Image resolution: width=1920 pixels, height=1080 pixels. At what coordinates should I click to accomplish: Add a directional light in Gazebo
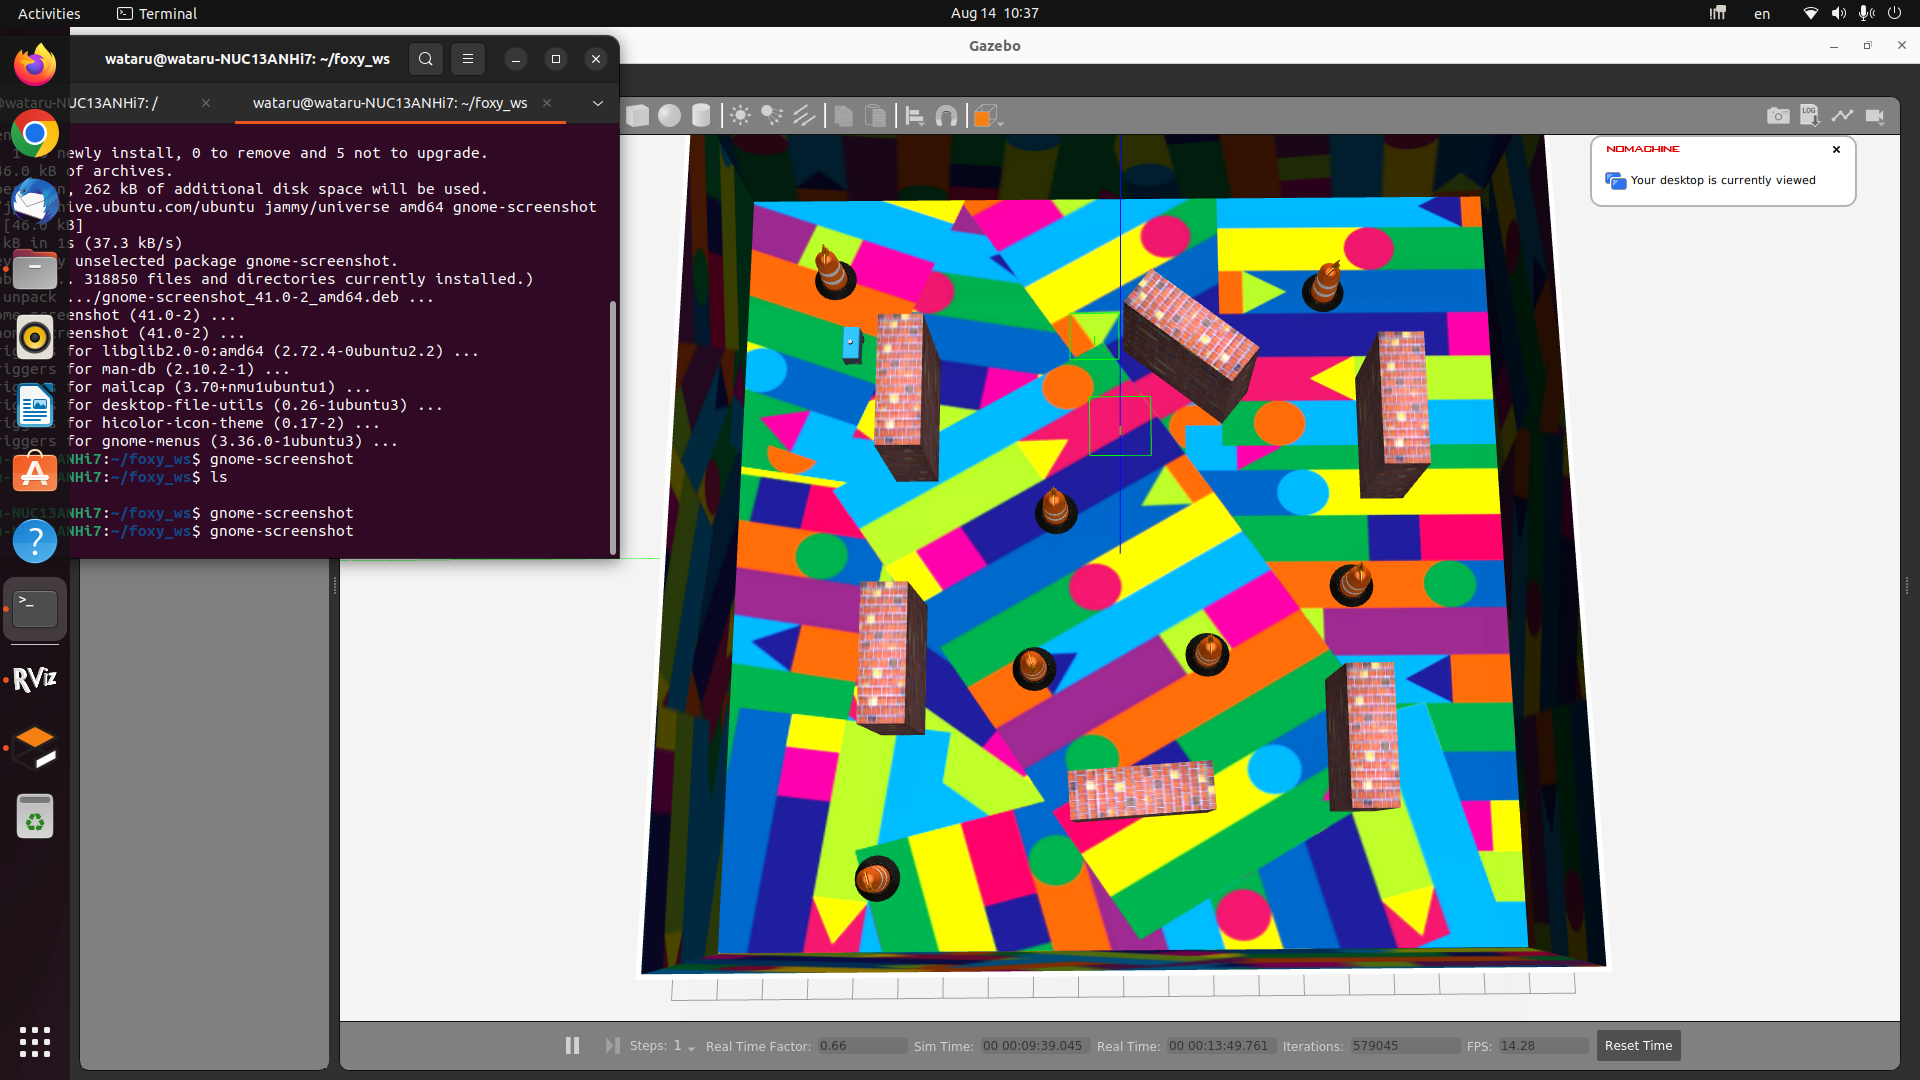pos(804,116)
